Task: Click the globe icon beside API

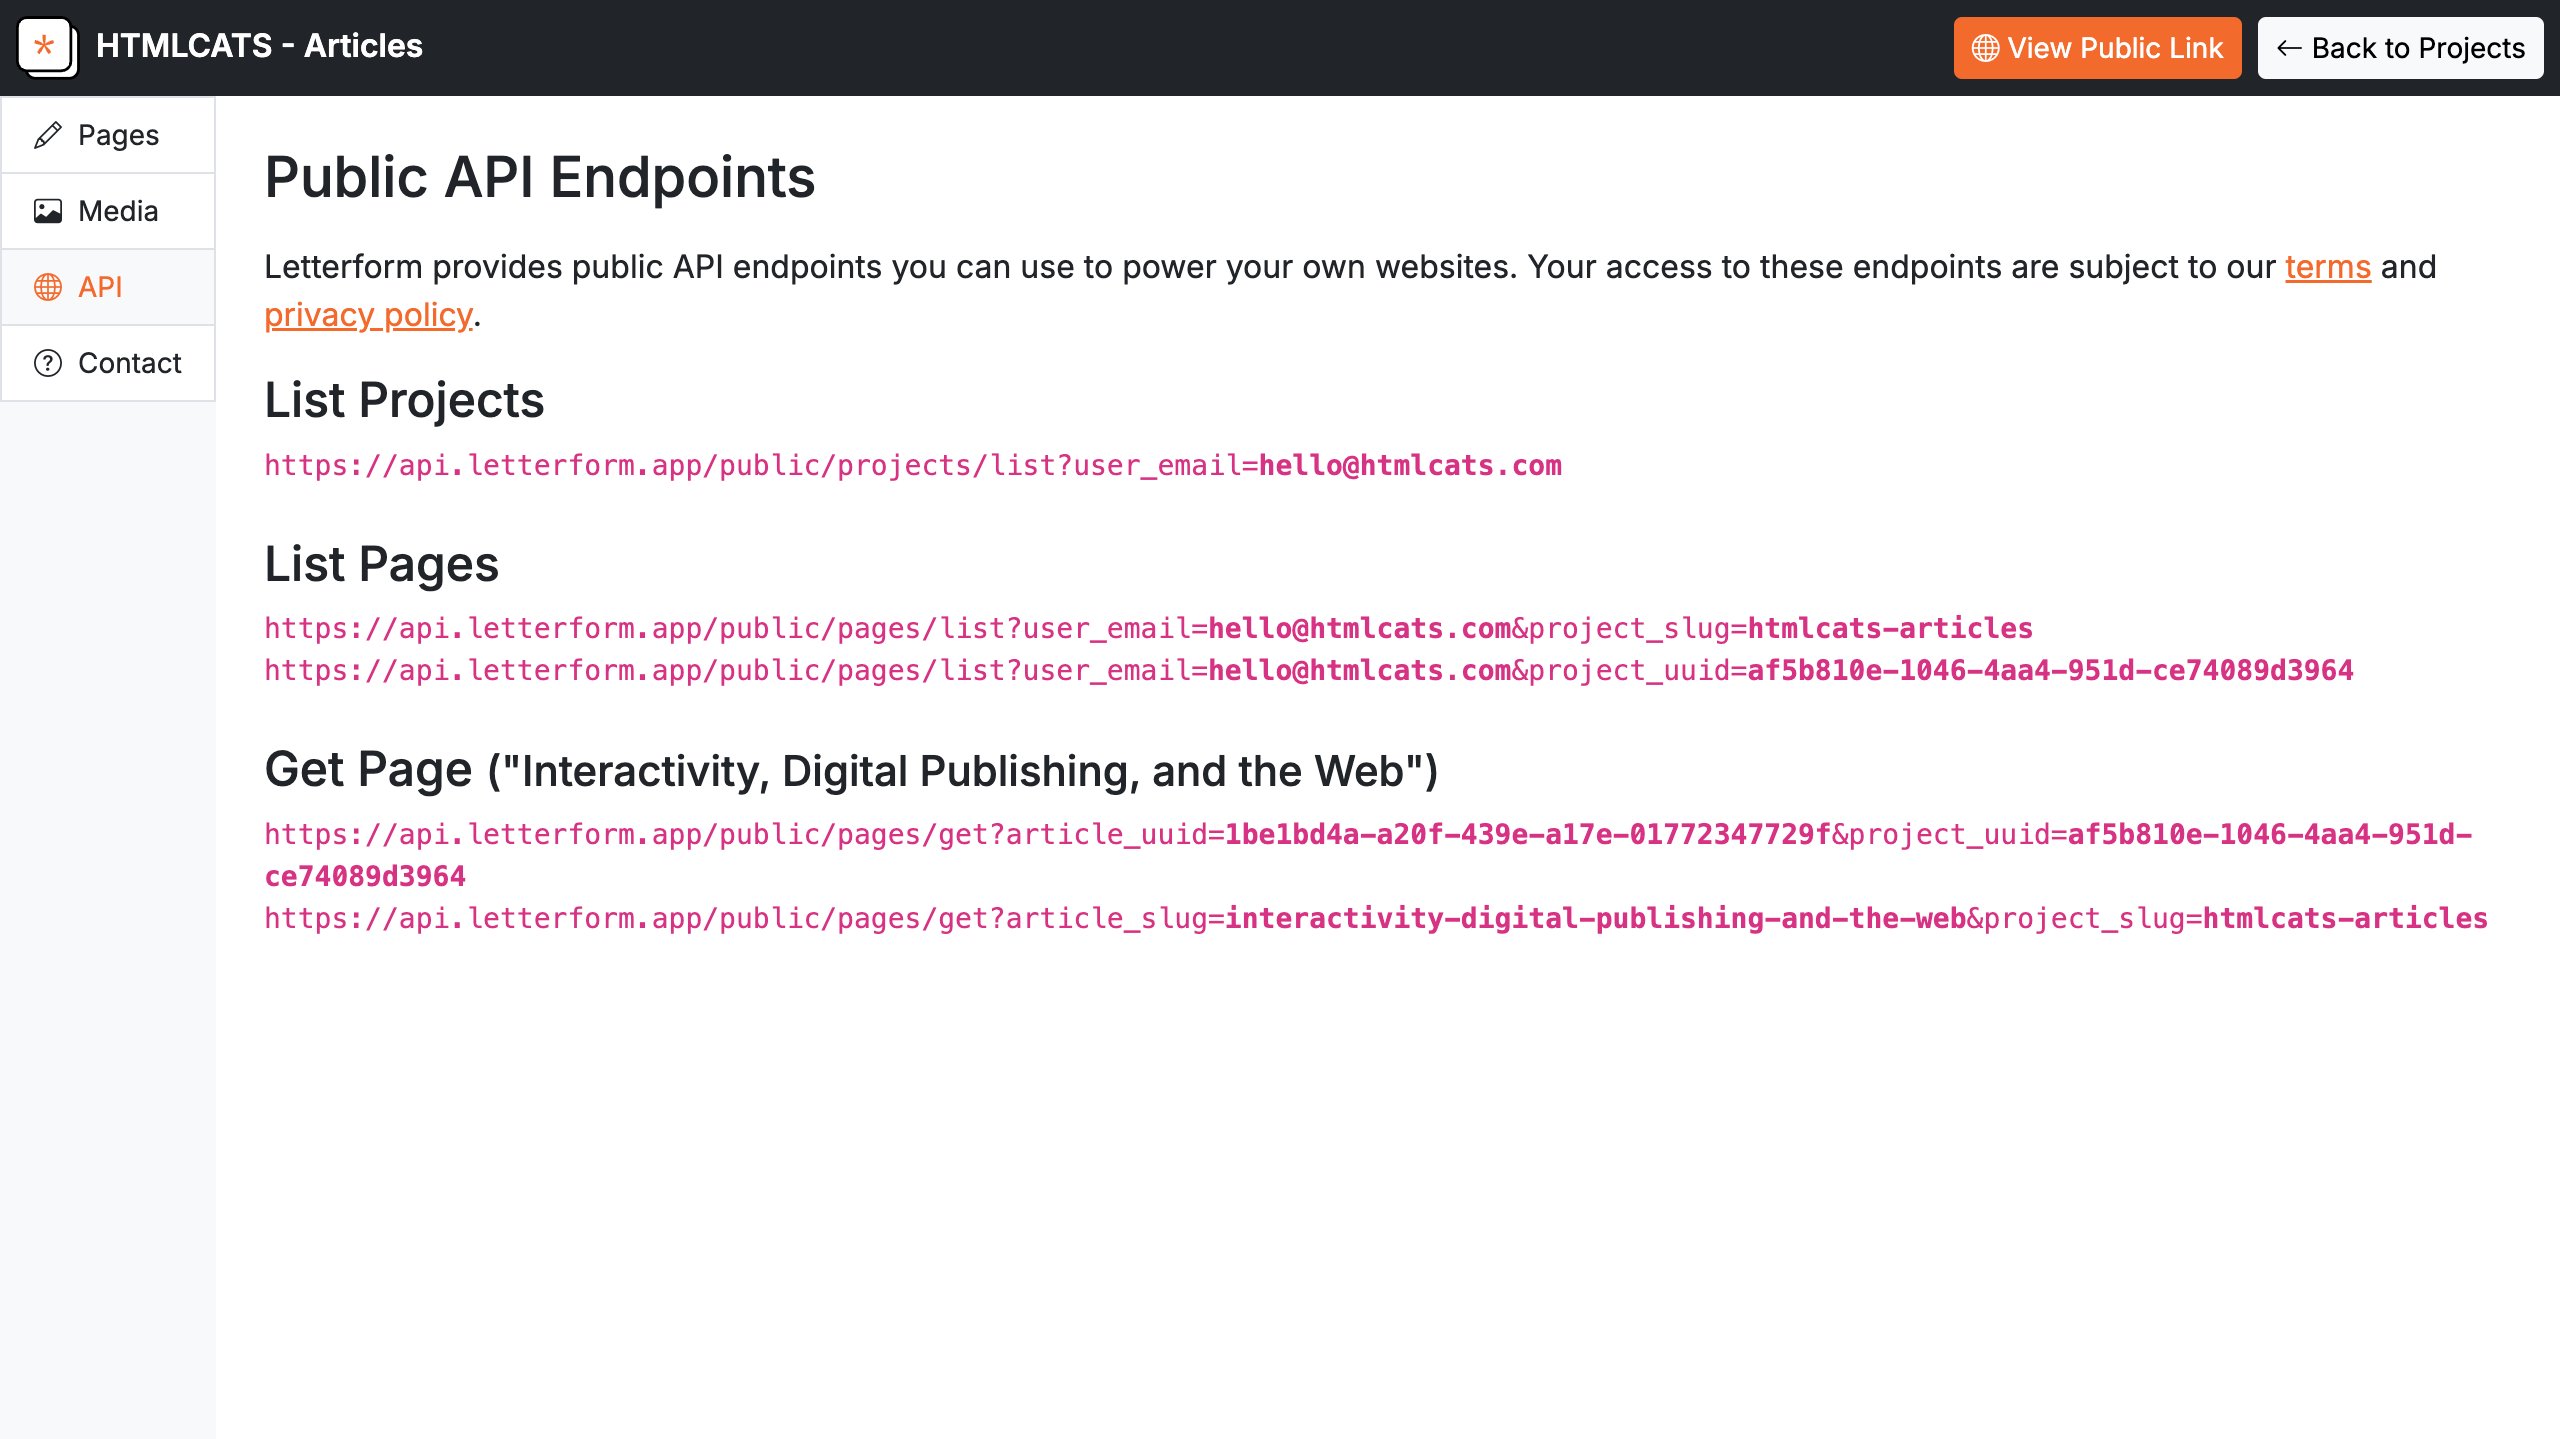Action: point(48,287)
